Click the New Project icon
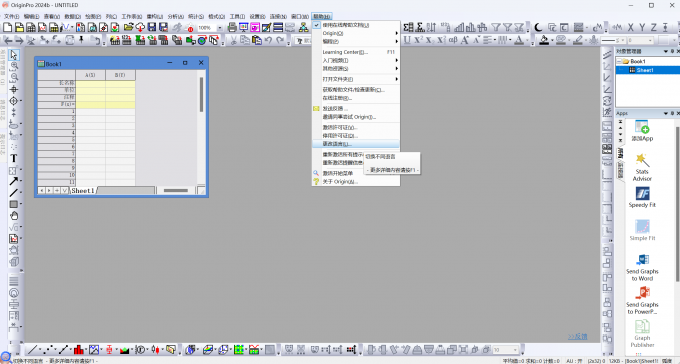The height and width of the screenshot is (364, 680). [7, 27]
